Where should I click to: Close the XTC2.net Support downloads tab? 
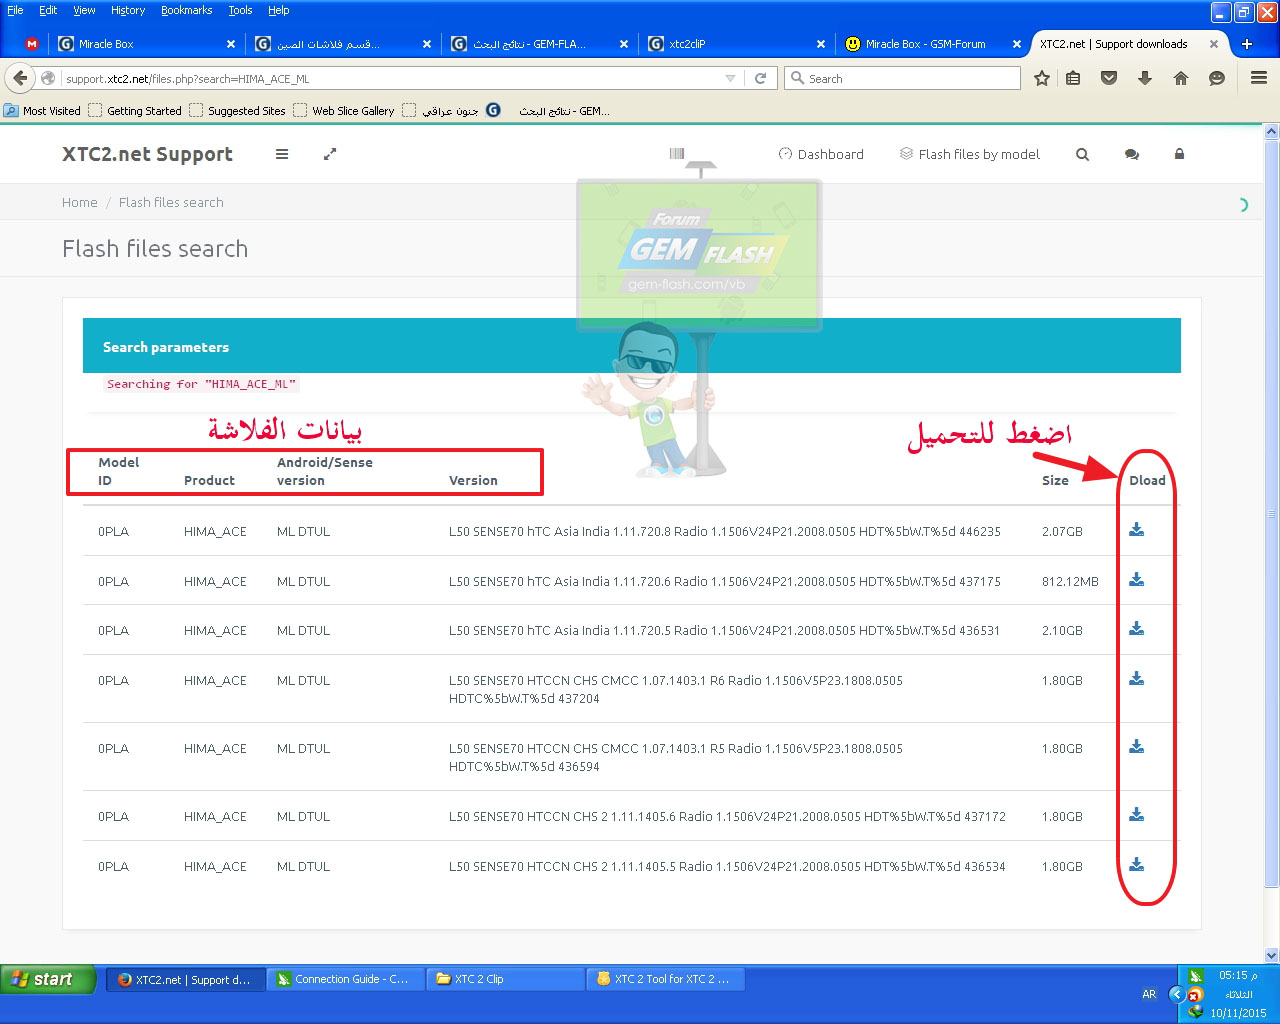pos(1214,44)
